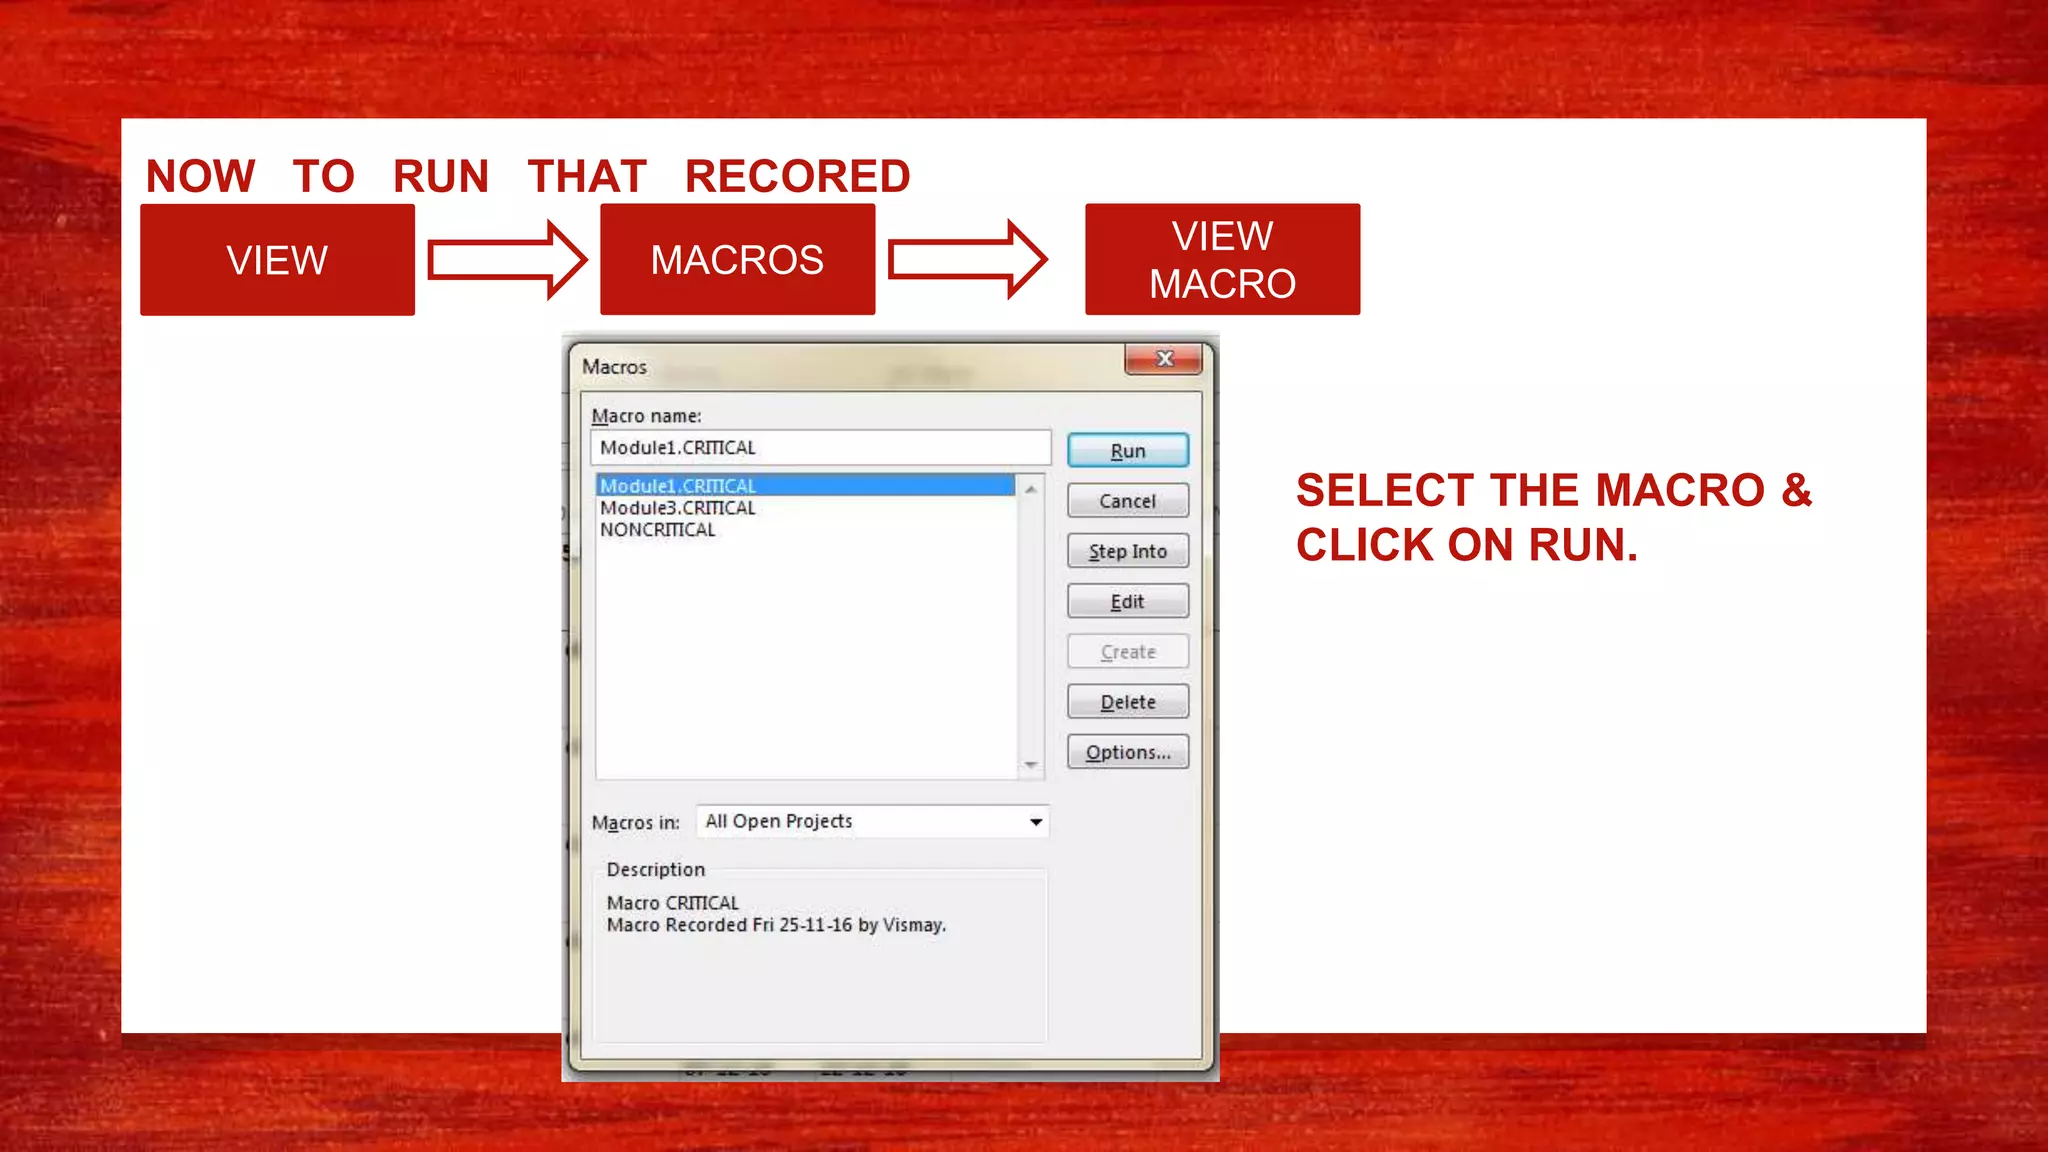
Task: Click the Run button in Macros dialog
Action: coord(1128,450)
